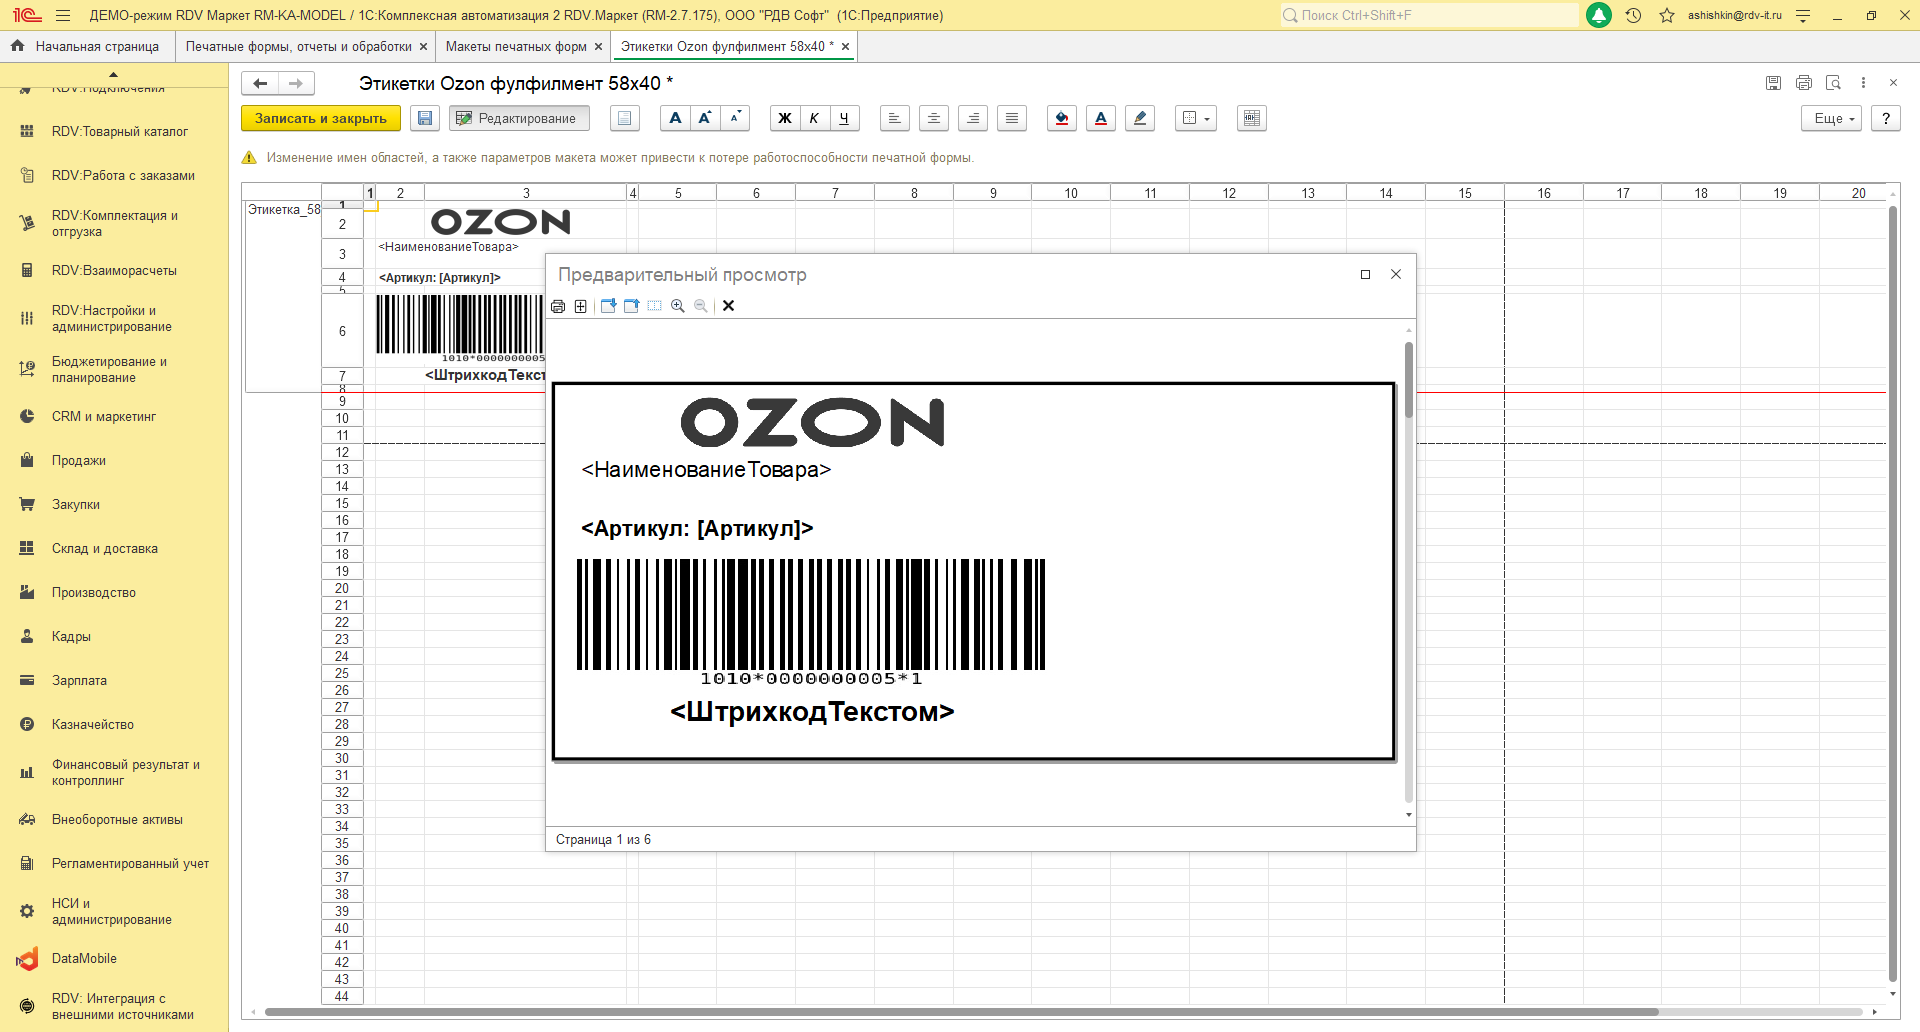The width and height of the screenshot is (1920, 1032).
Task: Toggle bold formatting (Ж)
Action: coord(785,118)
